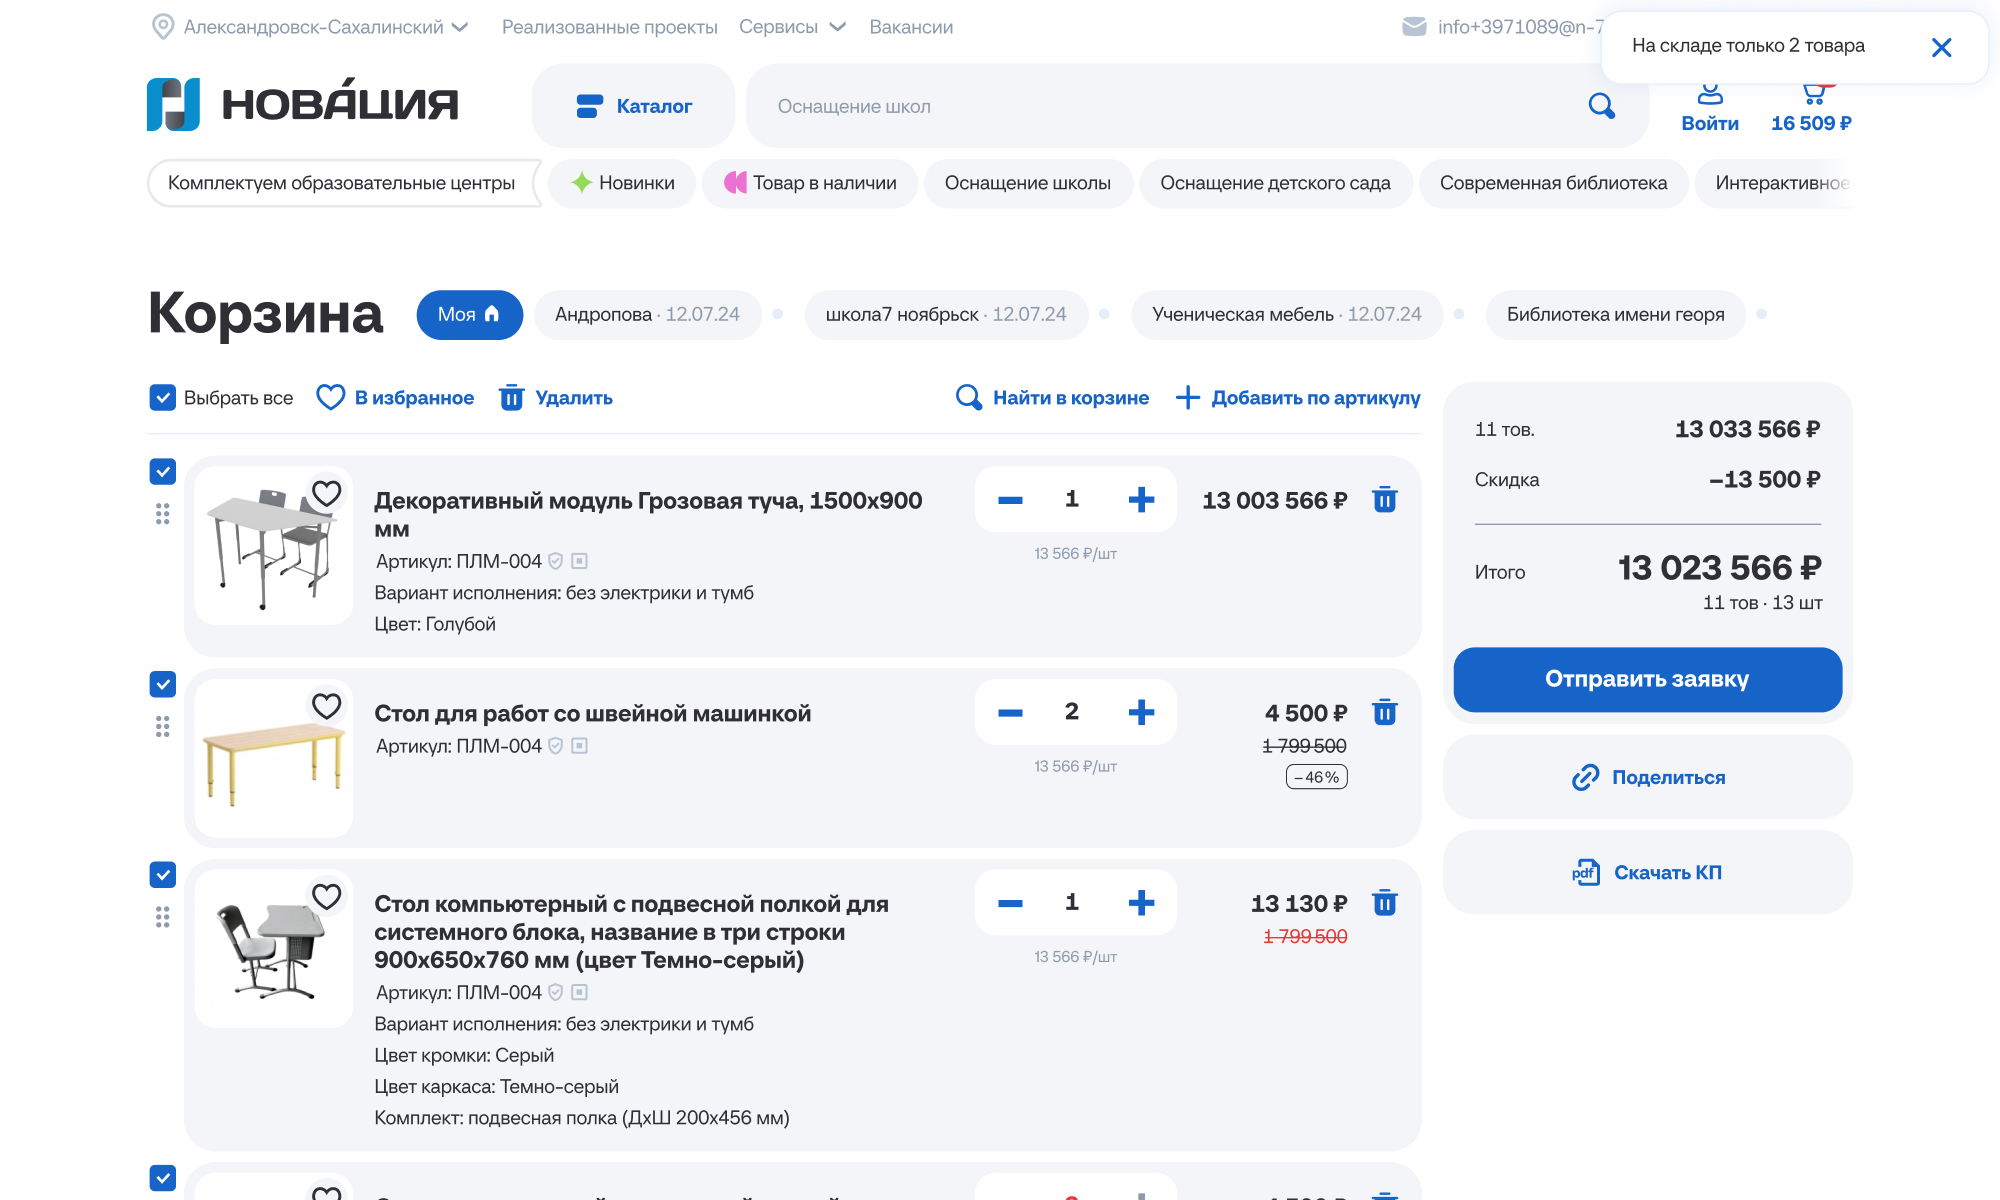This screenshot has height=1200, width=2000.
Task: Click verified shield icon of Декоративный модуль
Action: pos(555,562)
